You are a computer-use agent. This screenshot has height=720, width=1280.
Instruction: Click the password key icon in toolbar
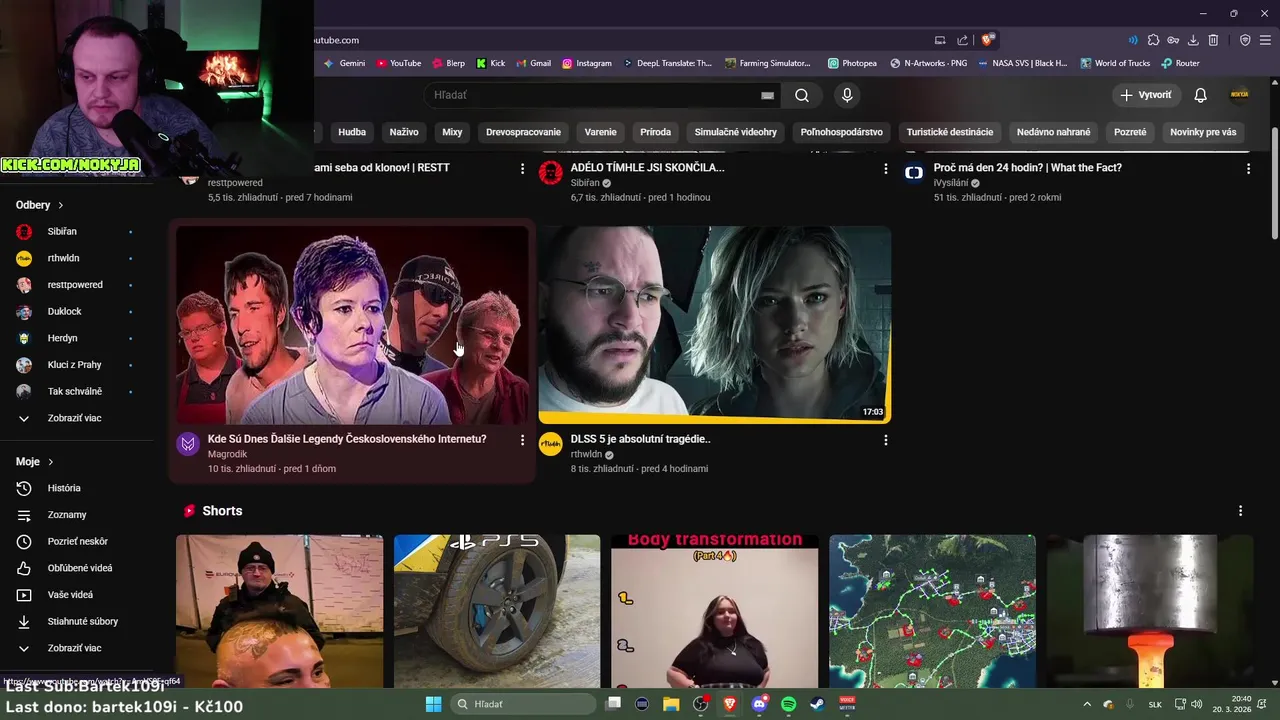click(1173, 40)
